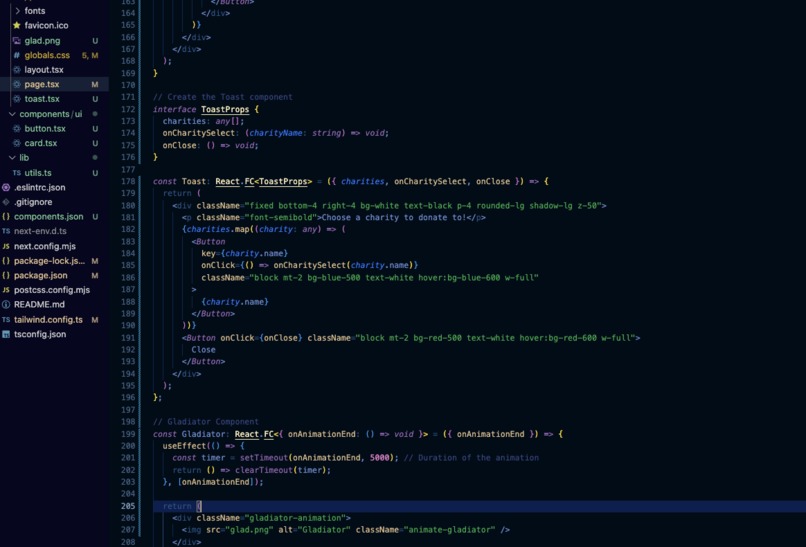The height and width of the screenshot is (547, 806).
Task: Open package.json file
Action: (x=41, y=275)
